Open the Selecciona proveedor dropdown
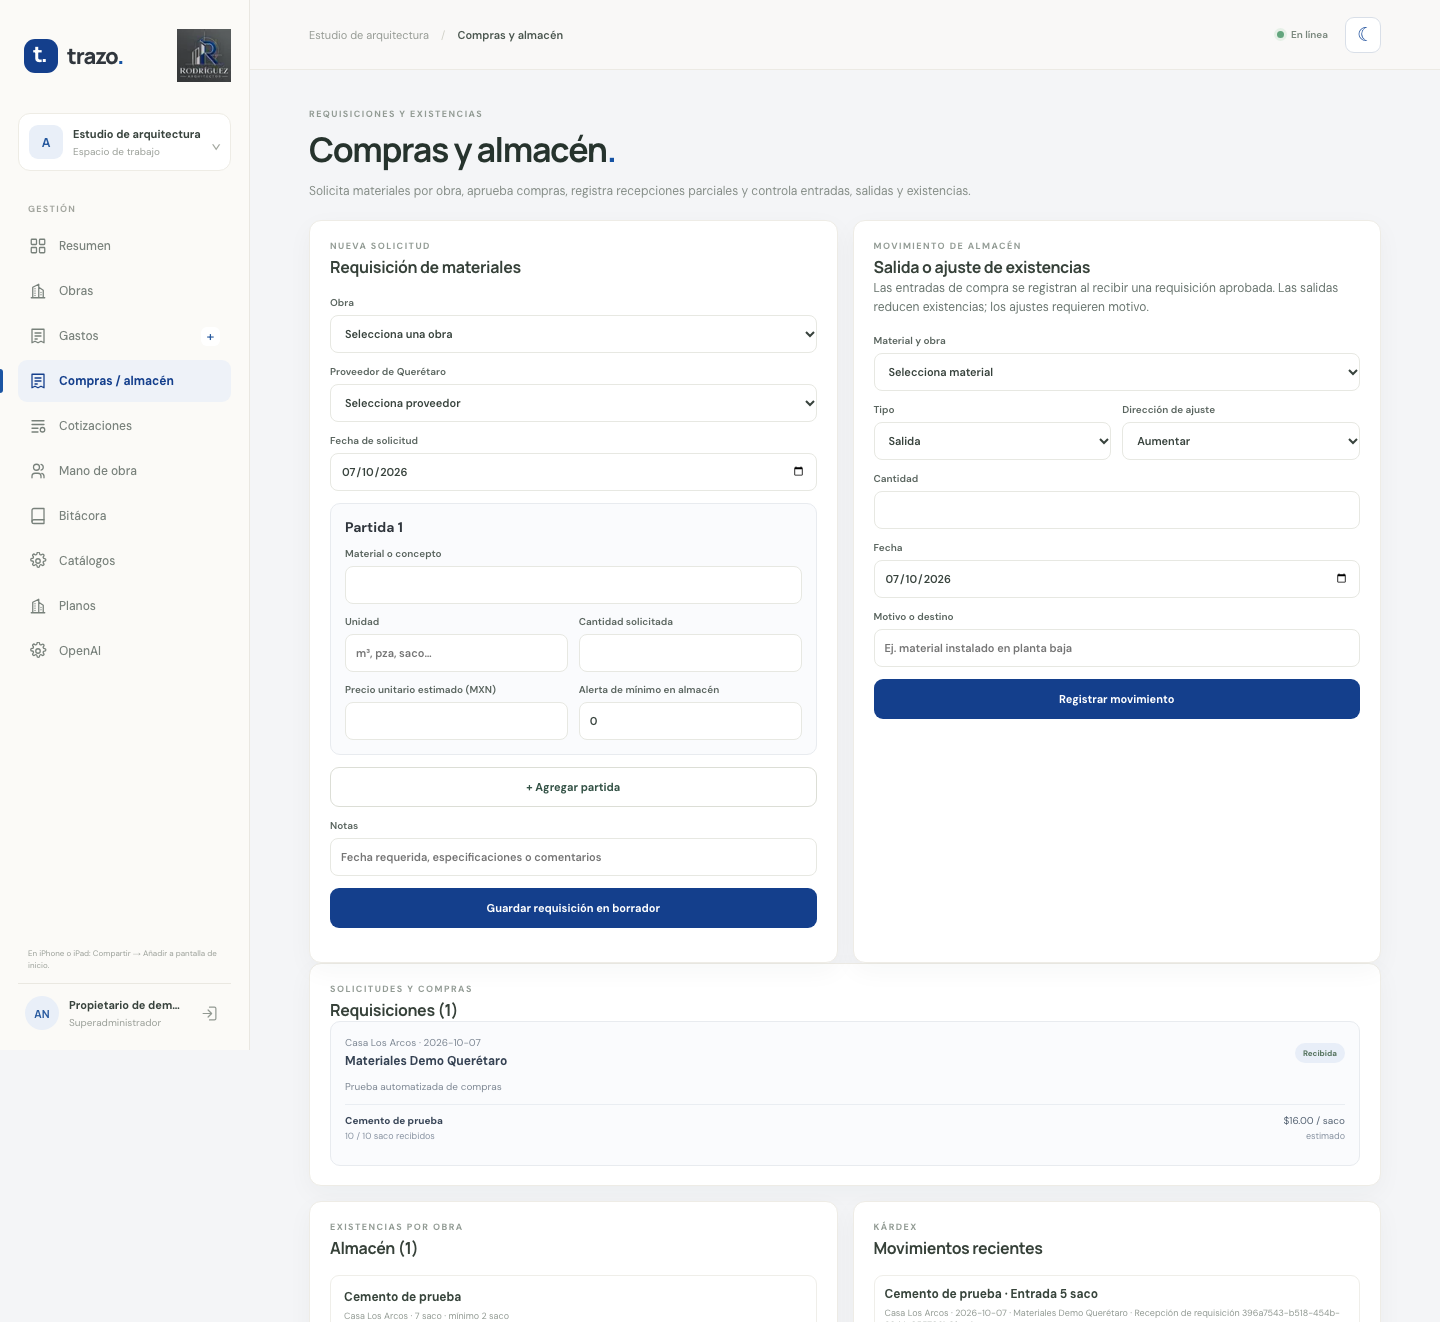The image size is (1440, 1322). (x=573, y=403)
